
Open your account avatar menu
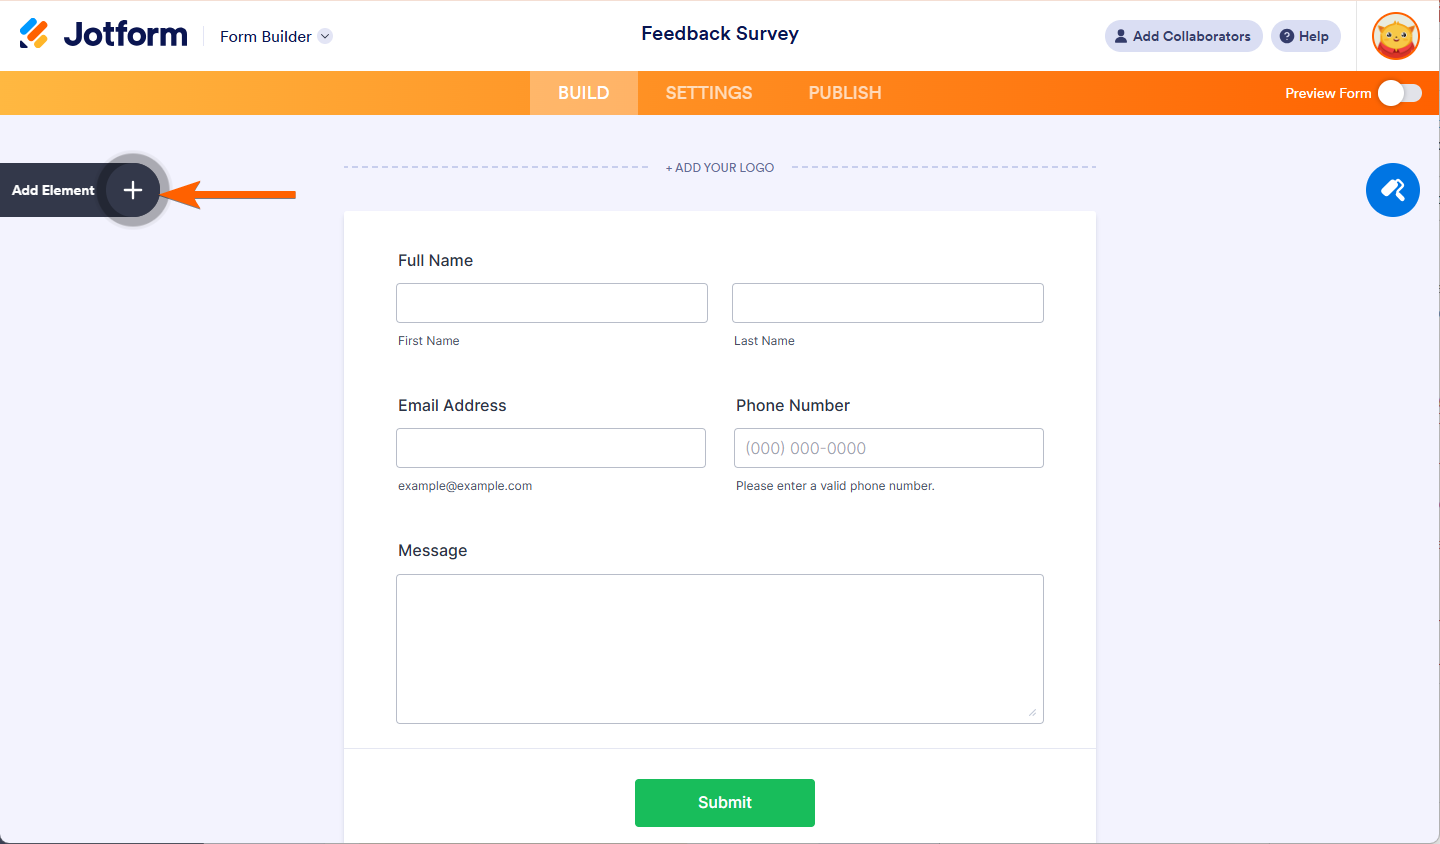click(x=1394, y=36)
